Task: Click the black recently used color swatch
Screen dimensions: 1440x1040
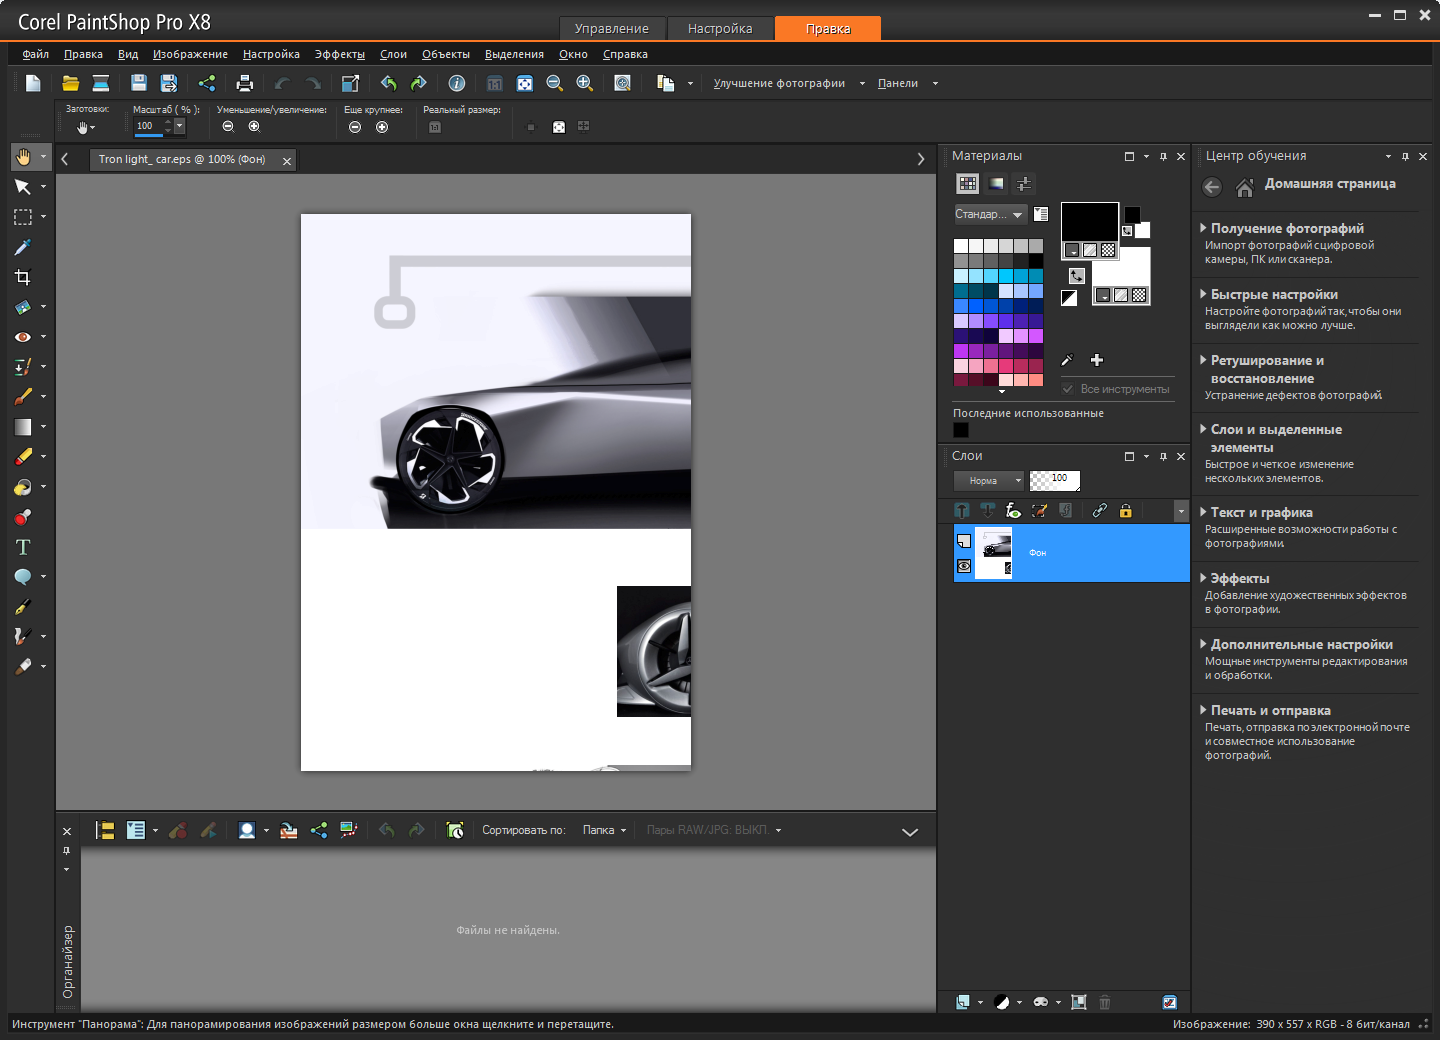Action: click(x=961, y=430)
